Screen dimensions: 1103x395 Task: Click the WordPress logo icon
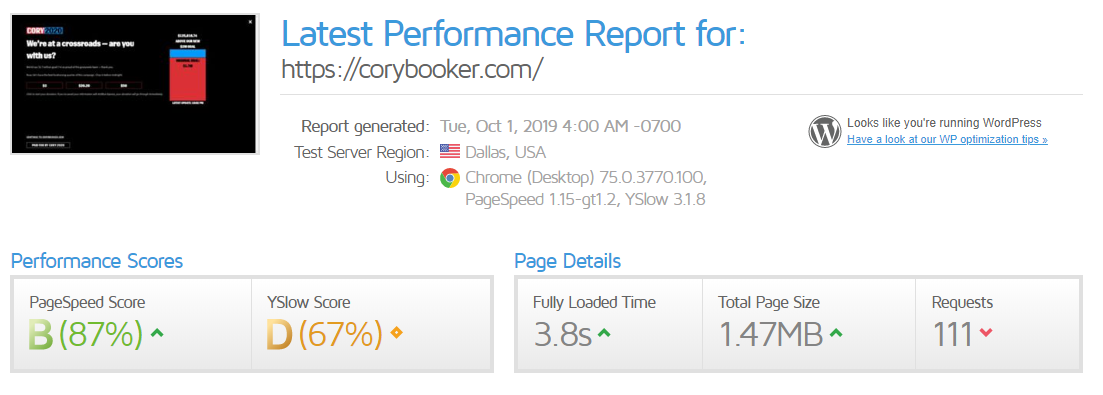point(824,131)
